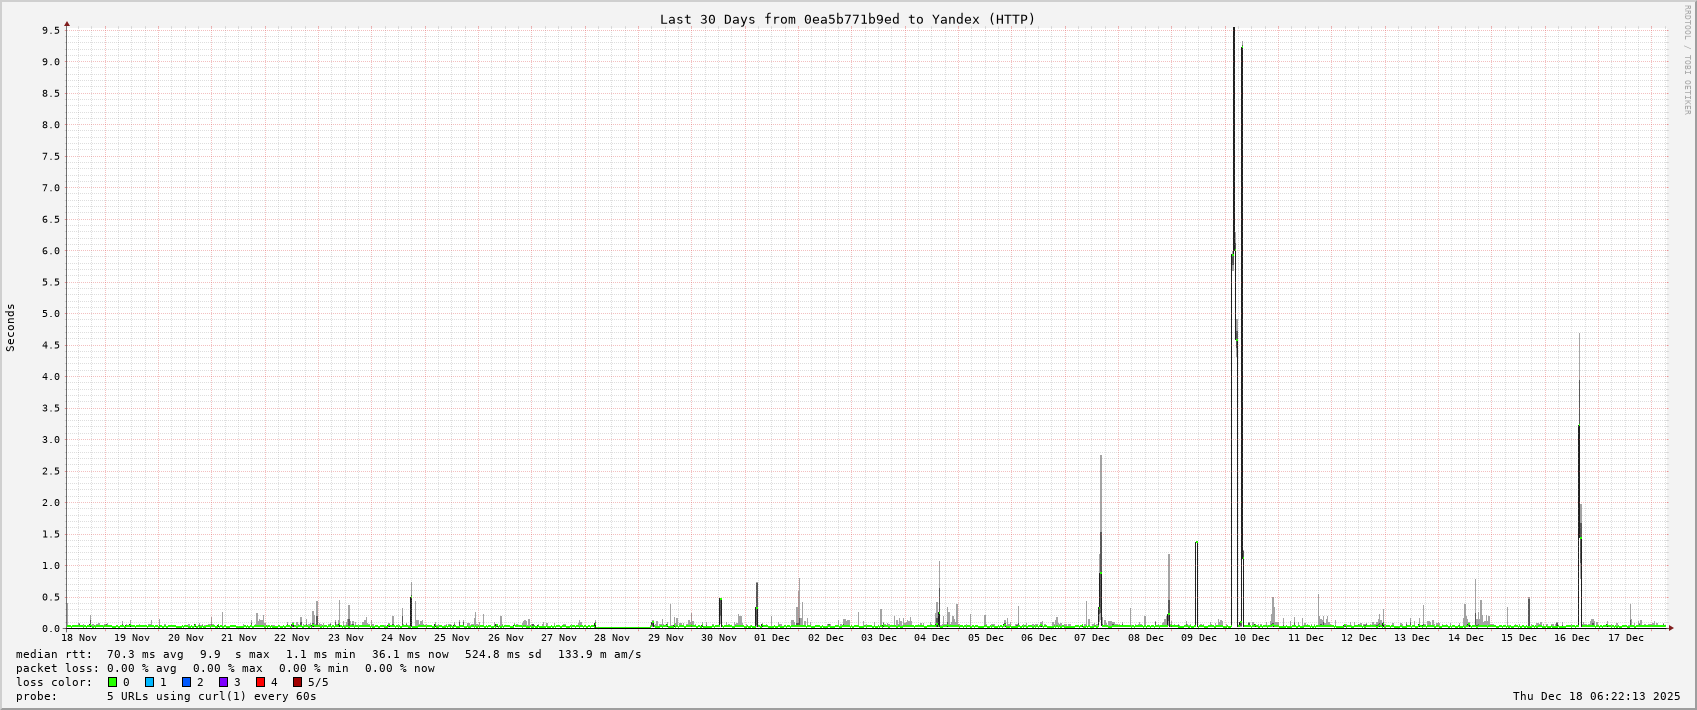Click the vertical Seconds axis label

pyautogui.click(x=11, y=328)
